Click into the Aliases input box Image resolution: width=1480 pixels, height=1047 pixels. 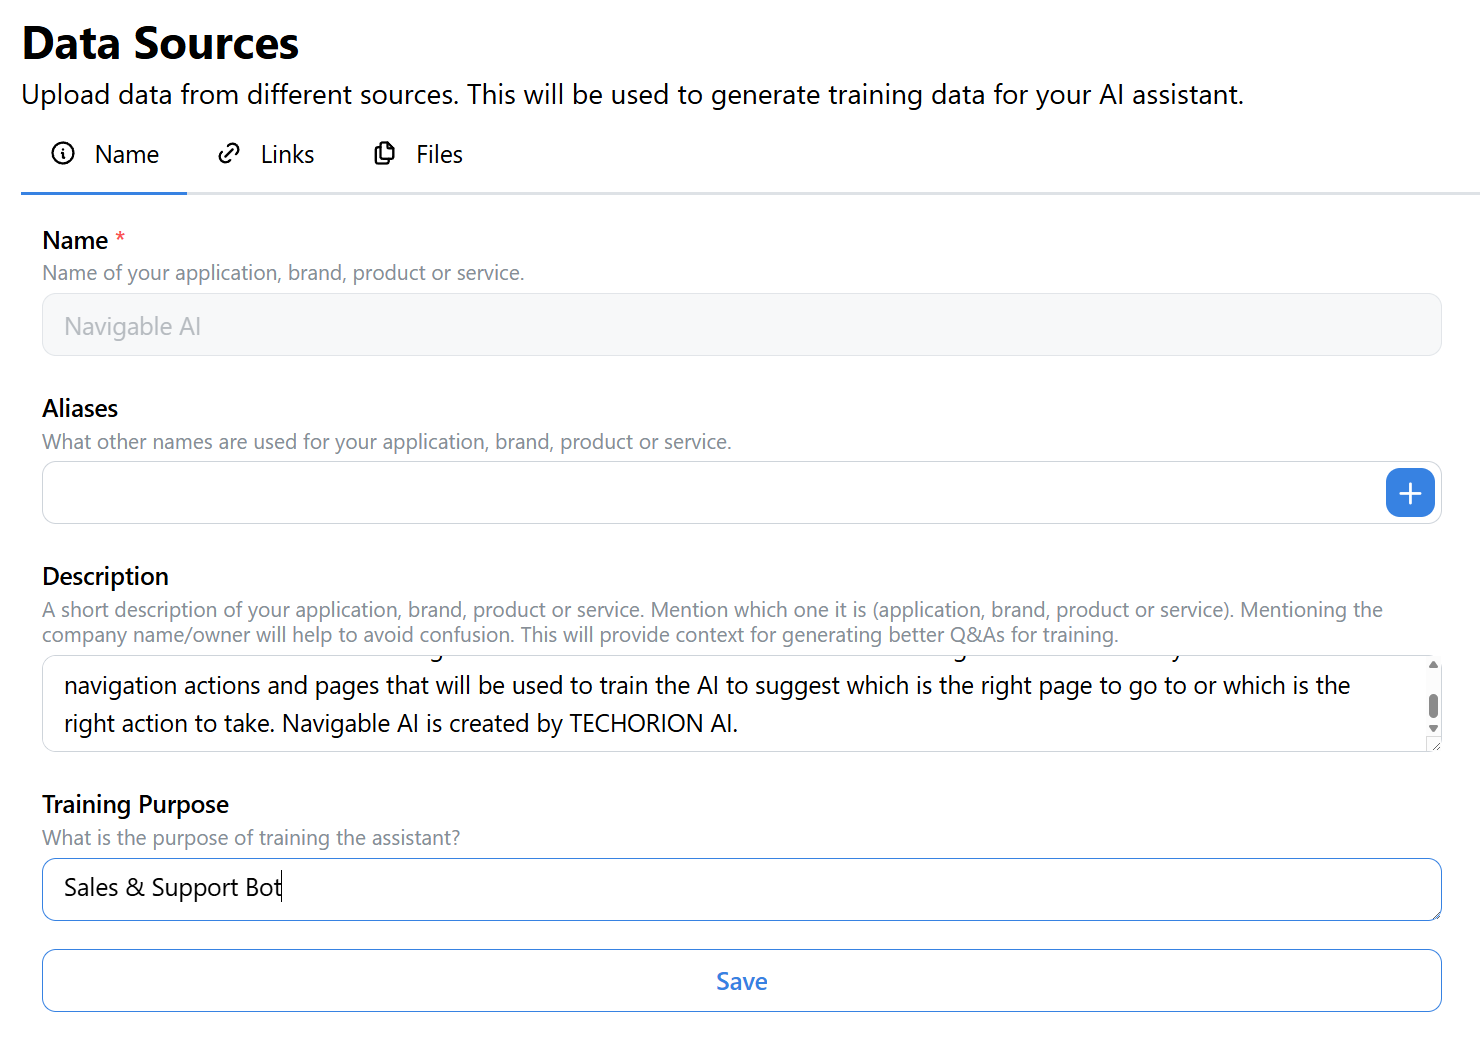(712, 493)
